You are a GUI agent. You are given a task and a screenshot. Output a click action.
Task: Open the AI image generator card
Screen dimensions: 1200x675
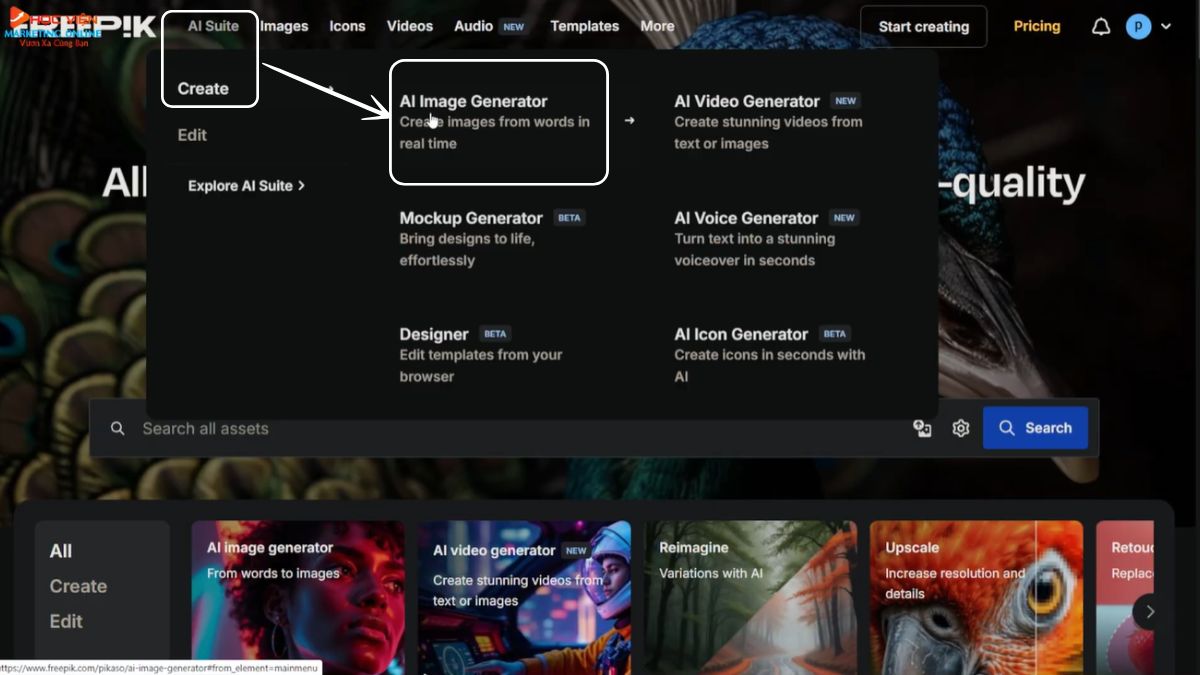298,597
